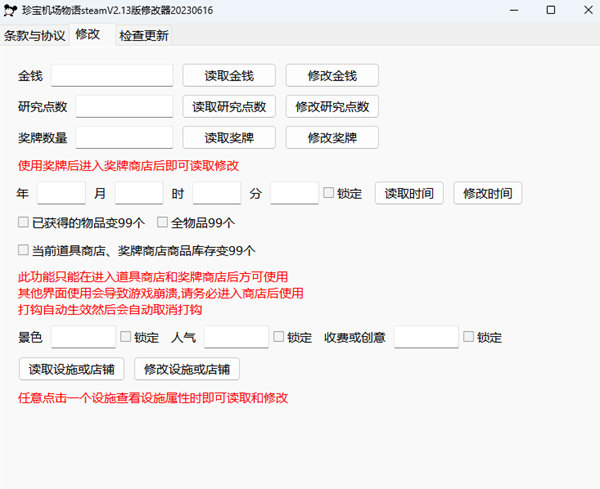Click red text 打钩自动生效然后会自动取消打钩
Image resolution: width=600 pixels, height=489 pixels.
[x=110, y=310]
